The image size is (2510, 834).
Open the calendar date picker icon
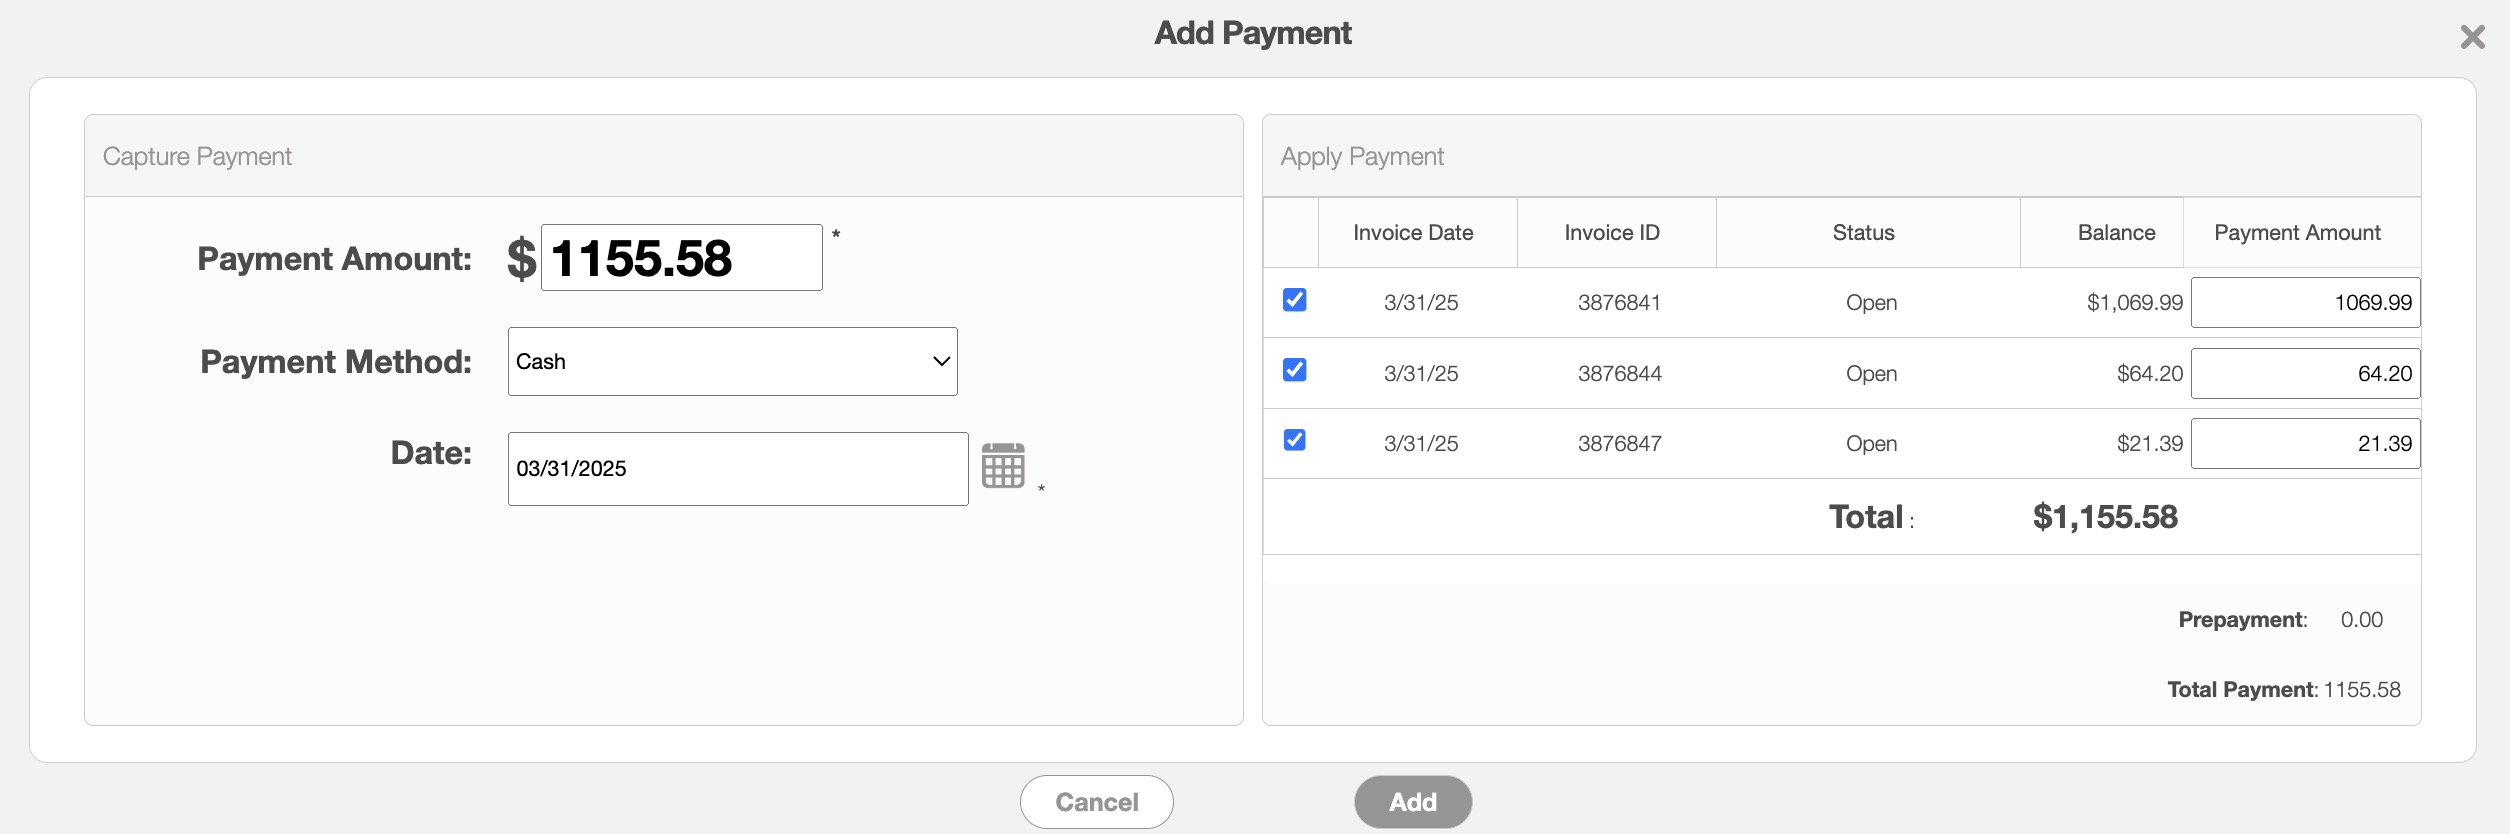[1003, 466]
